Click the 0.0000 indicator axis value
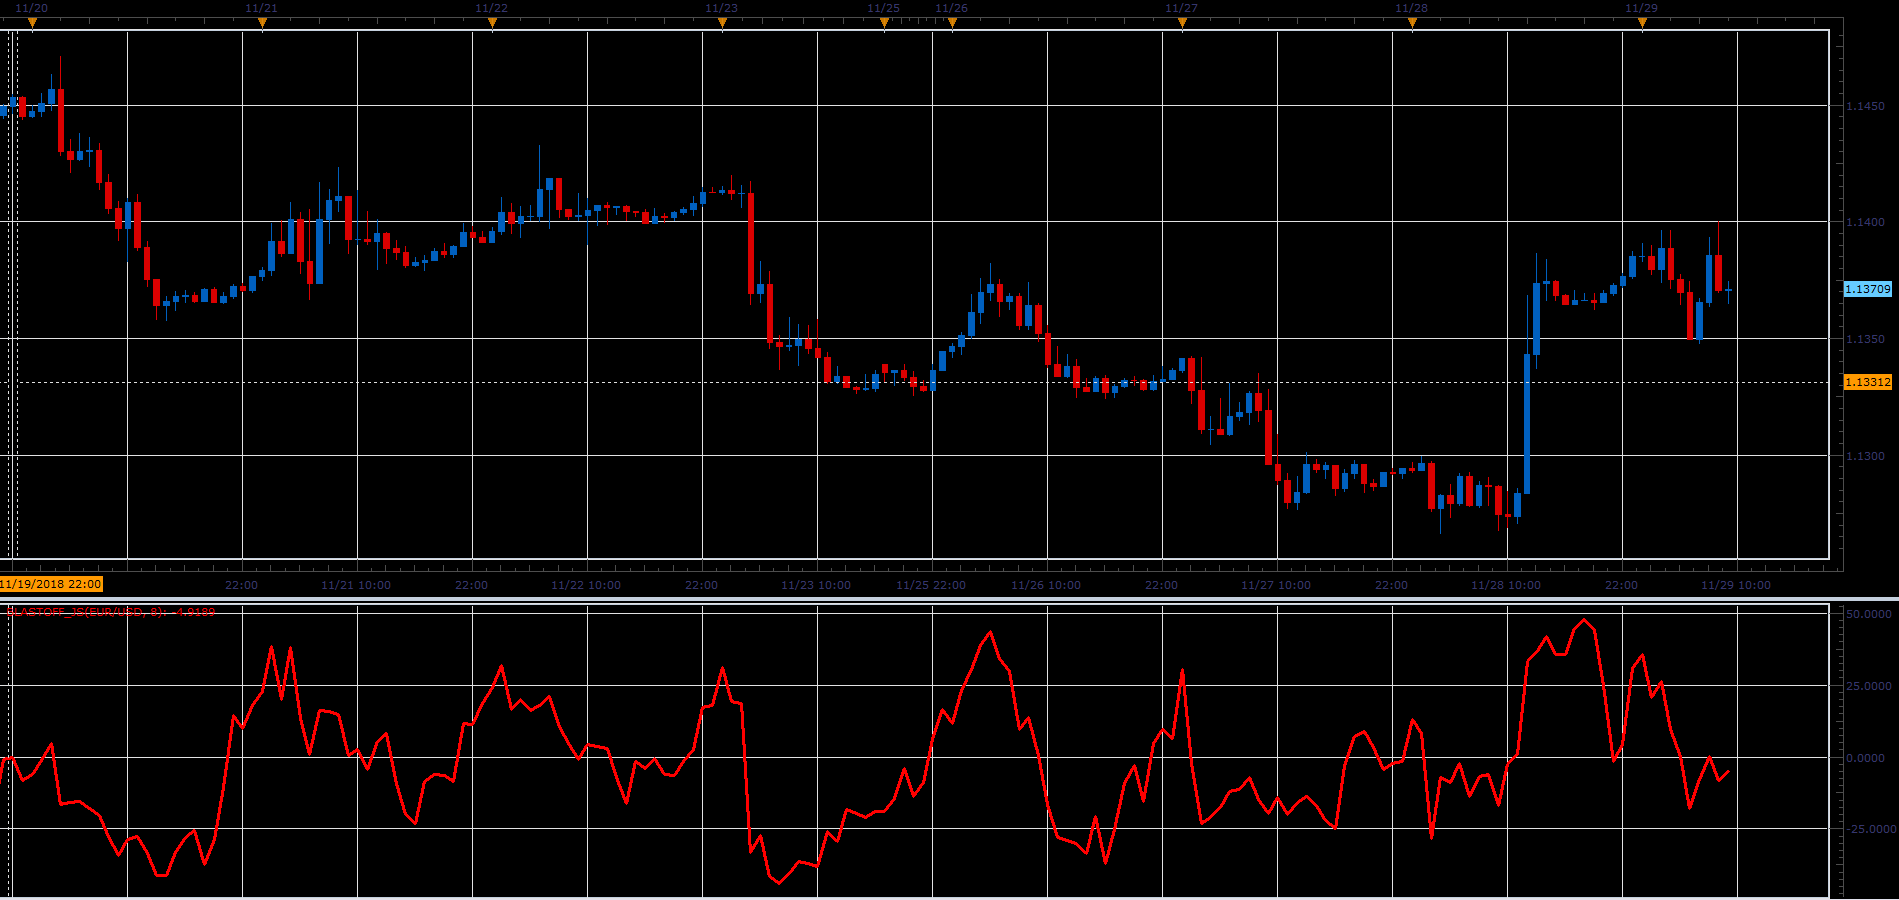Screen dimensions: 1899x900 coord(1866,758)
